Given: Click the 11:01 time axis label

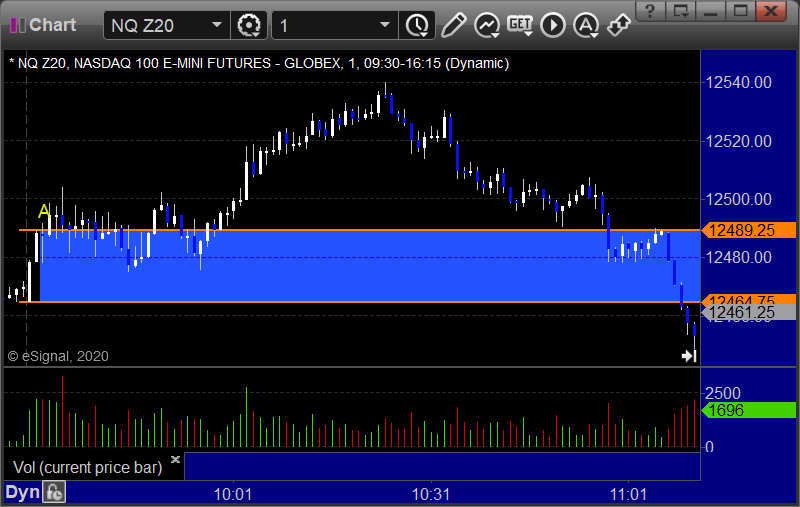Looking at the screenshot, I should [x=628, y=494].
